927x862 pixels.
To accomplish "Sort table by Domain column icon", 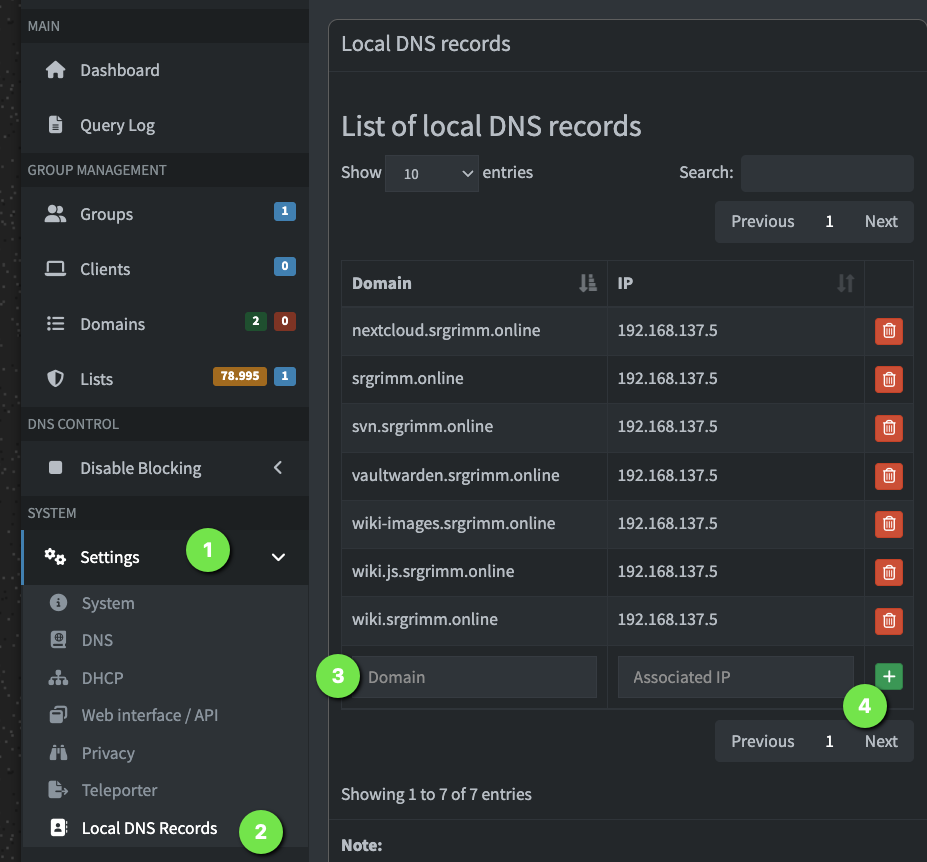I will coord(588,283).
